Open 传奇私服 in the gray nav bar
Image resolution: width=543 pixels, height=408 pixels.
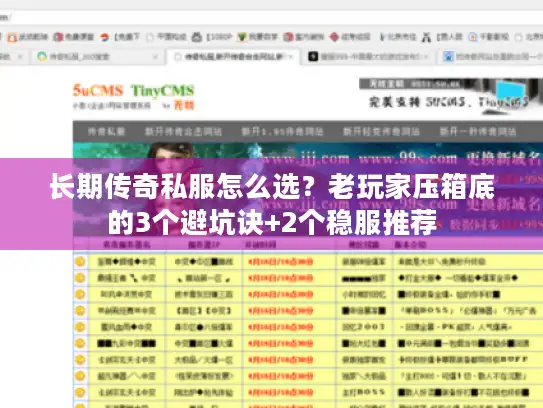[x=106, y=132]
